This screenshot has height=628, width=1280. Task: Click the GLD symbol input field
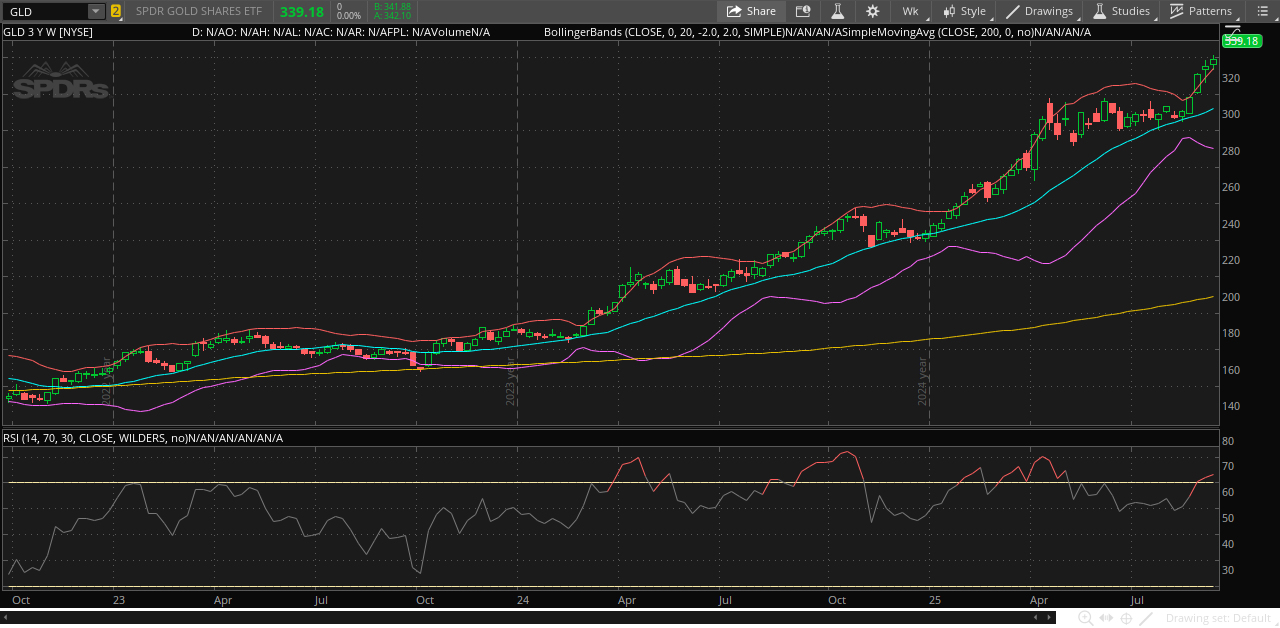pyautogui.click(x=46, y=11)
